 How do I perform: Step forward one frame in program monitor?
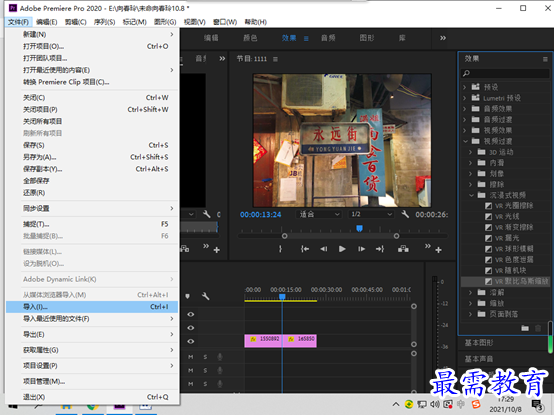361,249
